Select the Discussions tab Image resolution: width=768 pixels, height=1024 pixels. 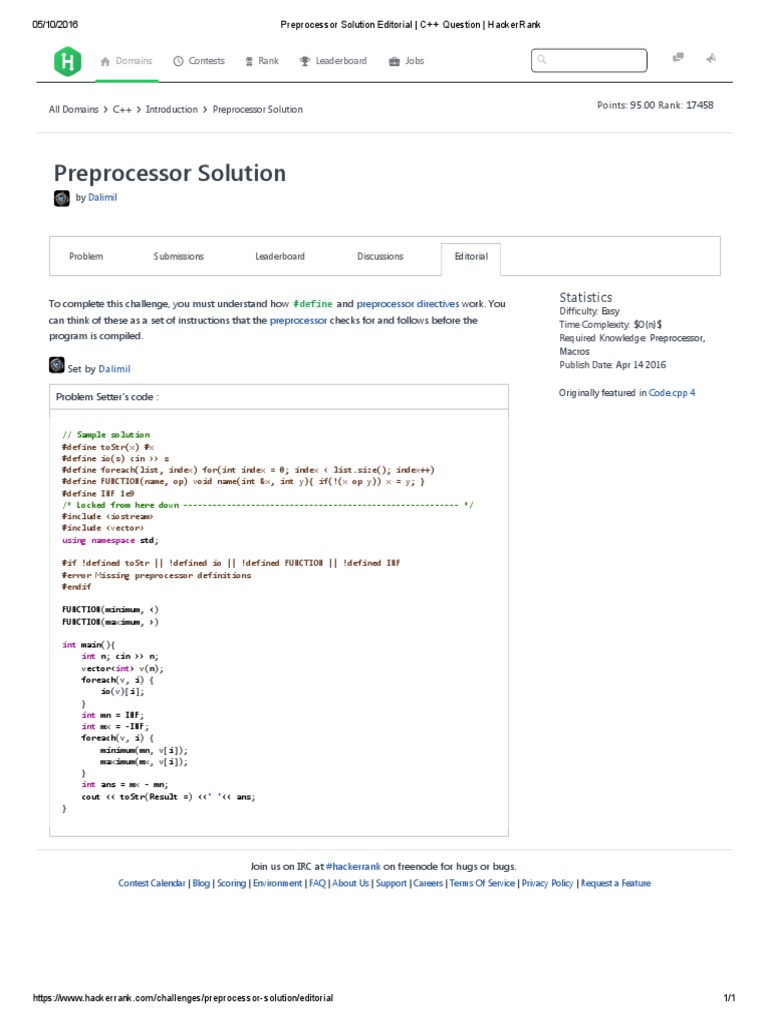380,256
